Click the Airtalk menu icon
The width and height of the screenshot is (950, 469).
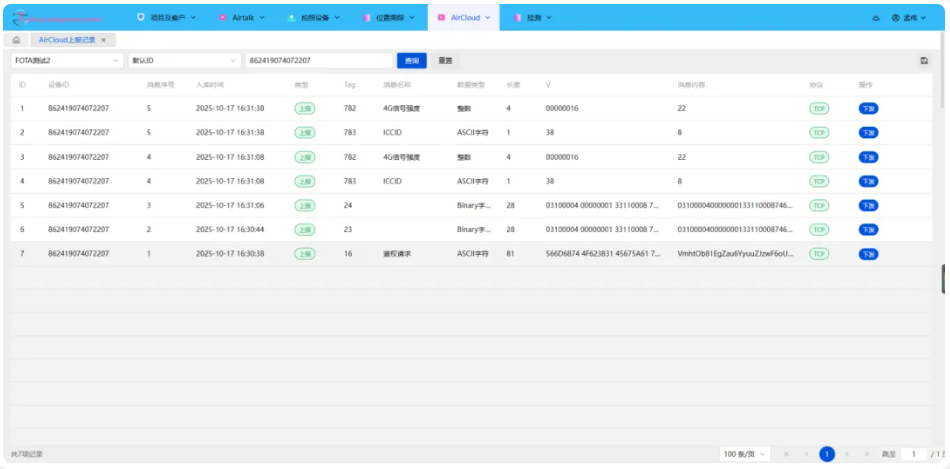point(222,18)
